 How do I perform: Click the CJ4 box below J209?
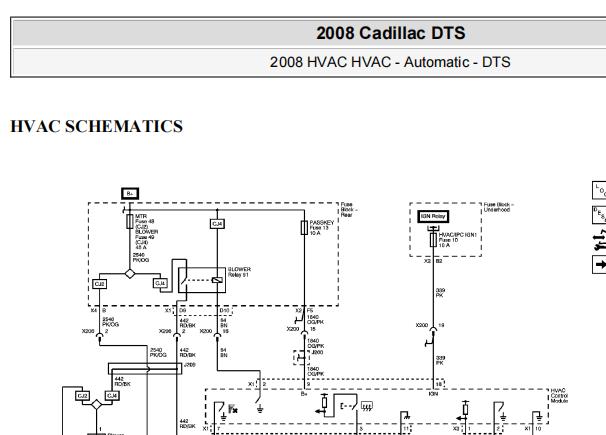[112, 396]
